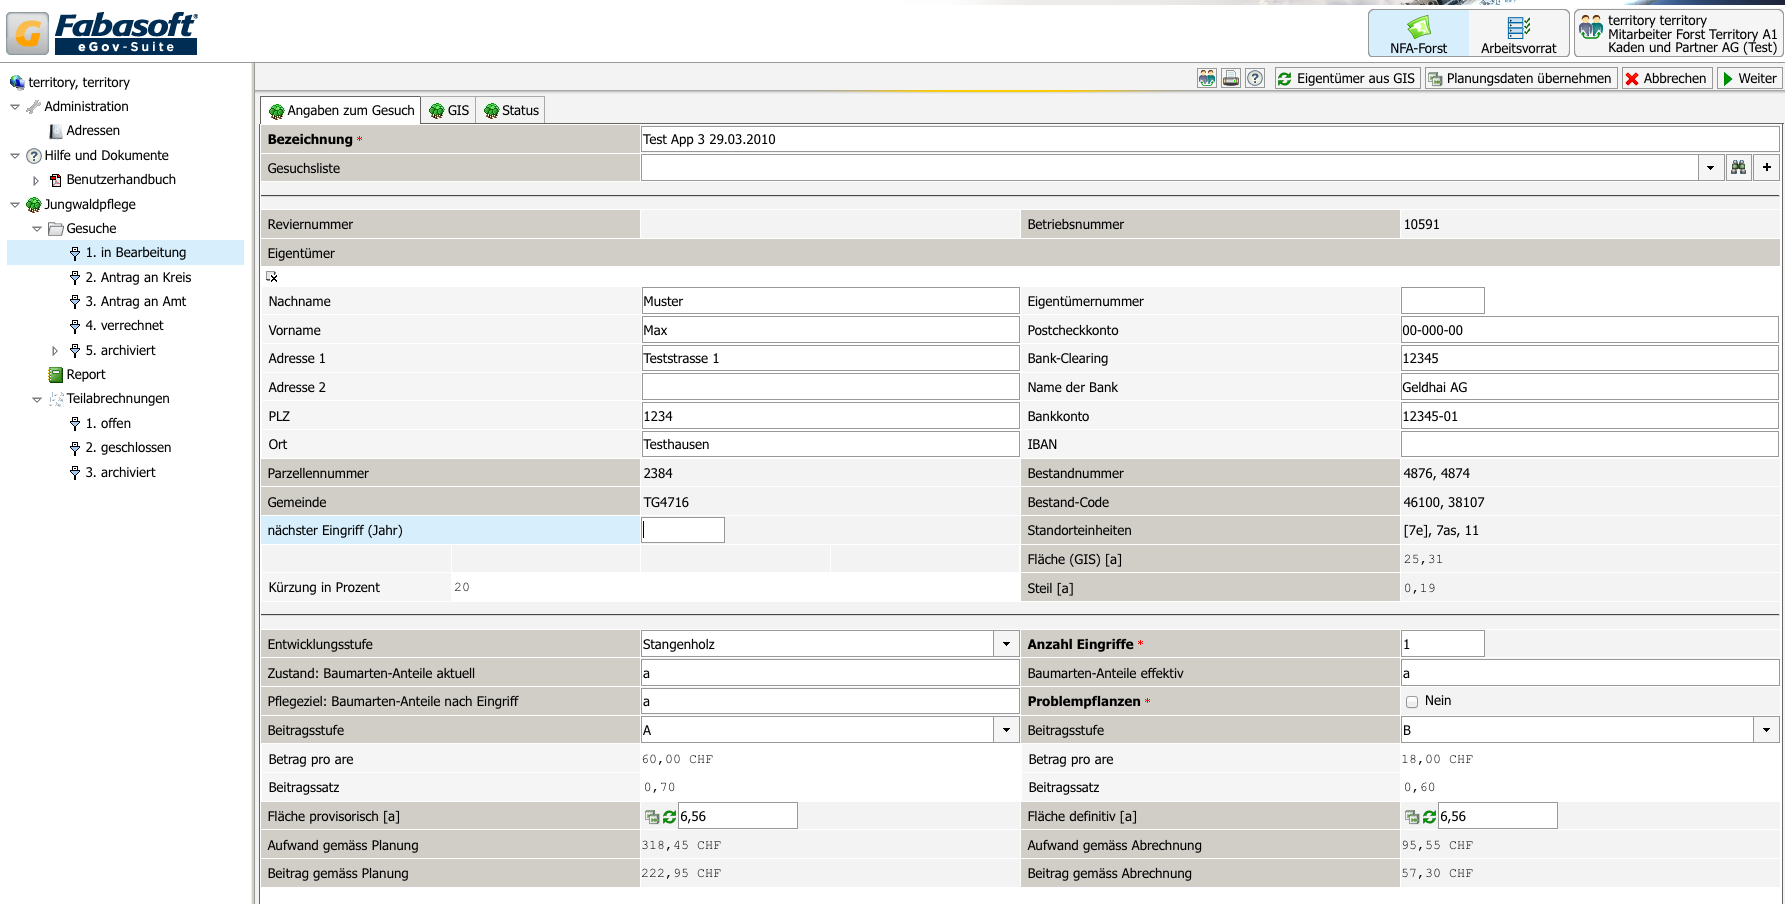Viewport: 1785px width, 904px height.
Task: Click the Nachname field containing Muster
Action: (830, 301)
